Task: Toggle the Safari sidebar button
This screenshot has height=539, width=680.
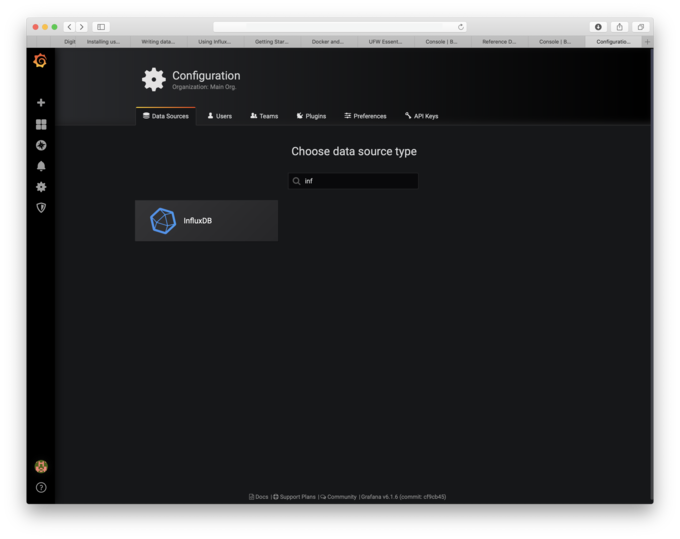Action: (101, 27)
